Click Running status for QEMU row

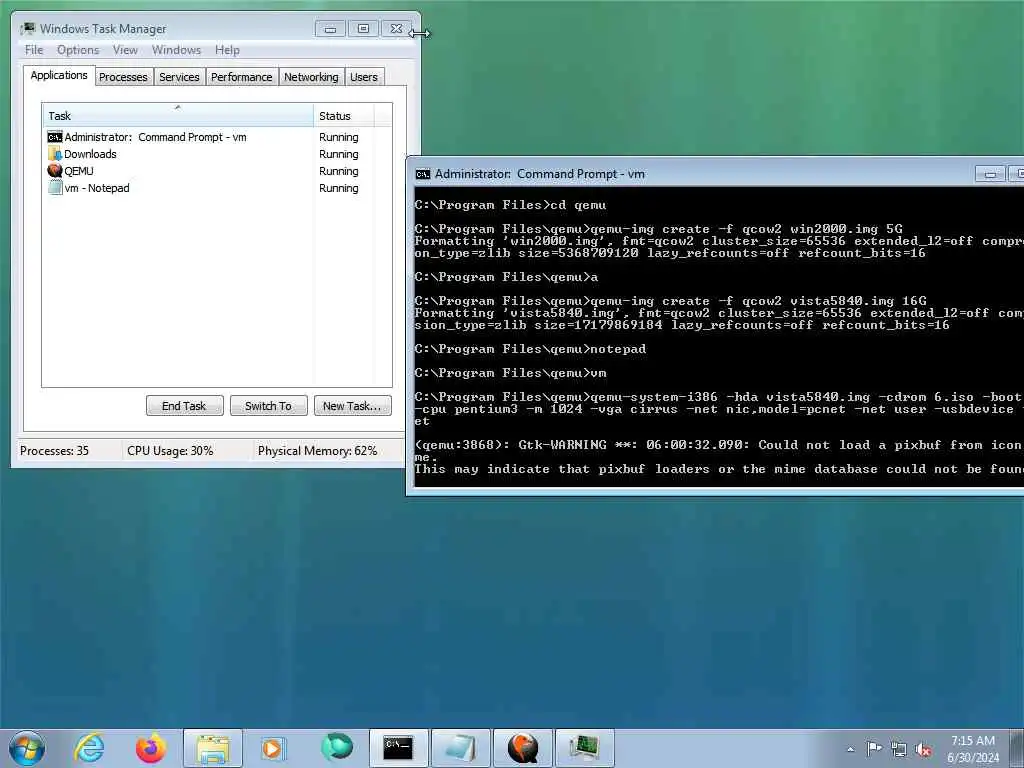(x=338, y=171)
